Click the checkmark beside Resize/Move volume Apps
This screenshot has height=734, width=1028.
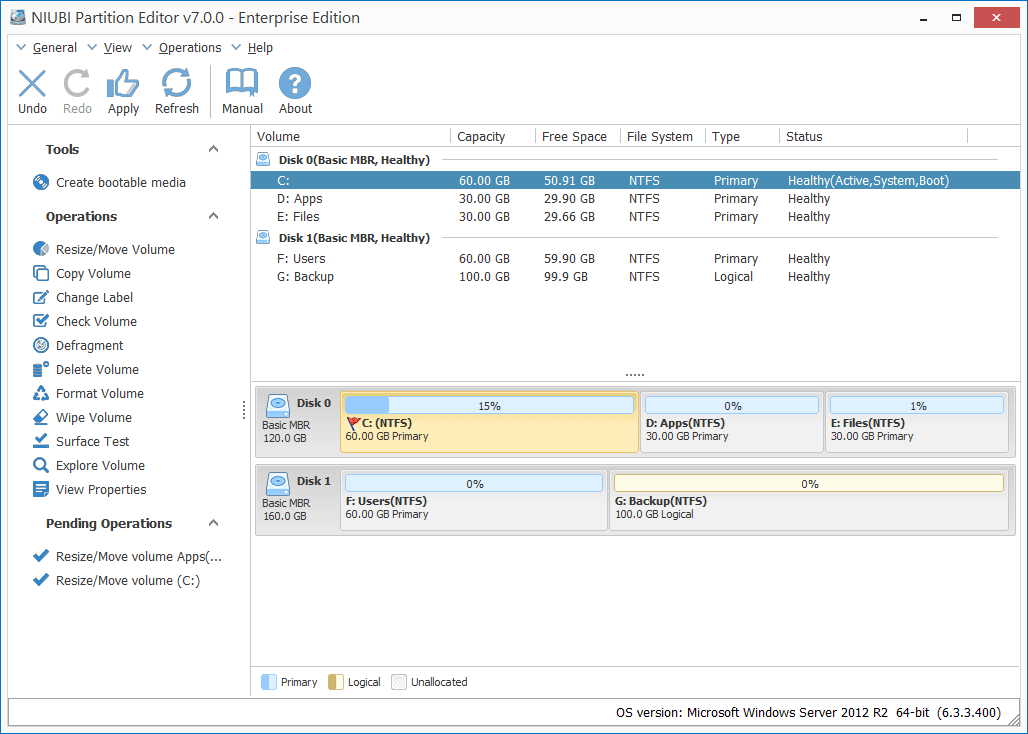point(41,556)
